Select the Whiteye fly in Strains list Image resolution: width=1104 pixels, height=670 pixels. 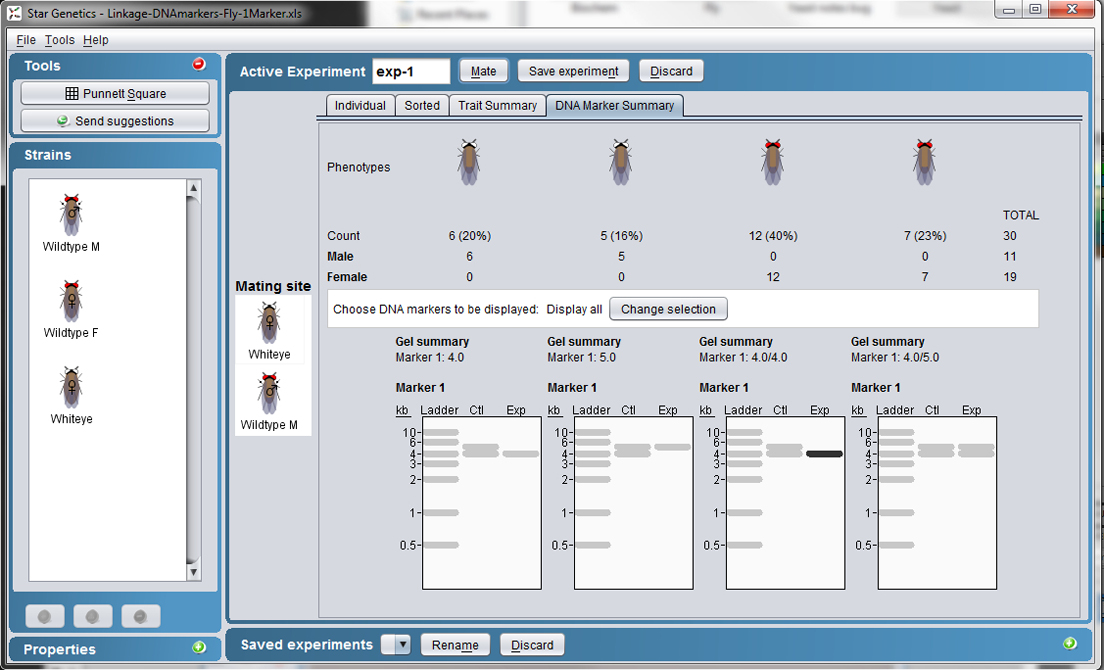(x=71, y=387)
